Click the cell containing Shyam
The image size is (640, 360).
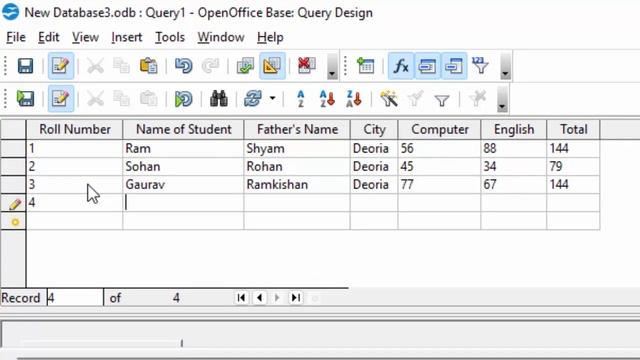297,148
